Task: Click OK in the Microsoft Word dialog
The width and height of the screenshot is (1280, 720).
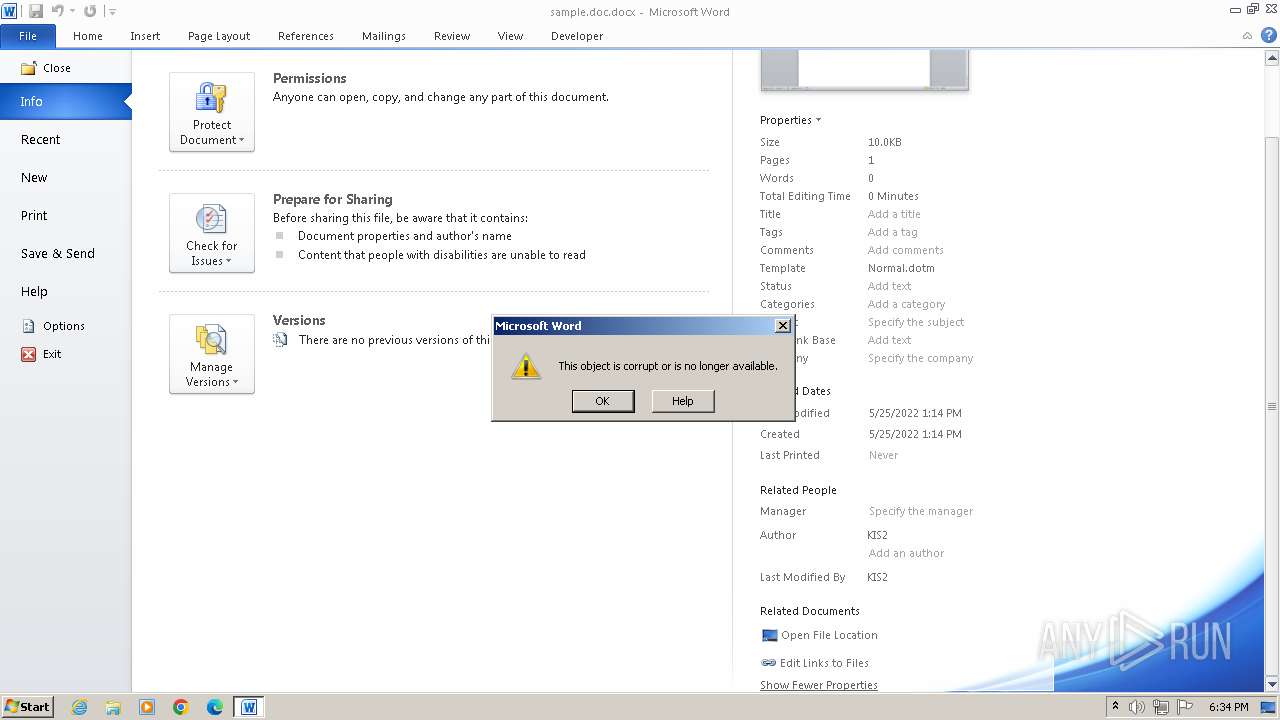Action: coord(603,401)
